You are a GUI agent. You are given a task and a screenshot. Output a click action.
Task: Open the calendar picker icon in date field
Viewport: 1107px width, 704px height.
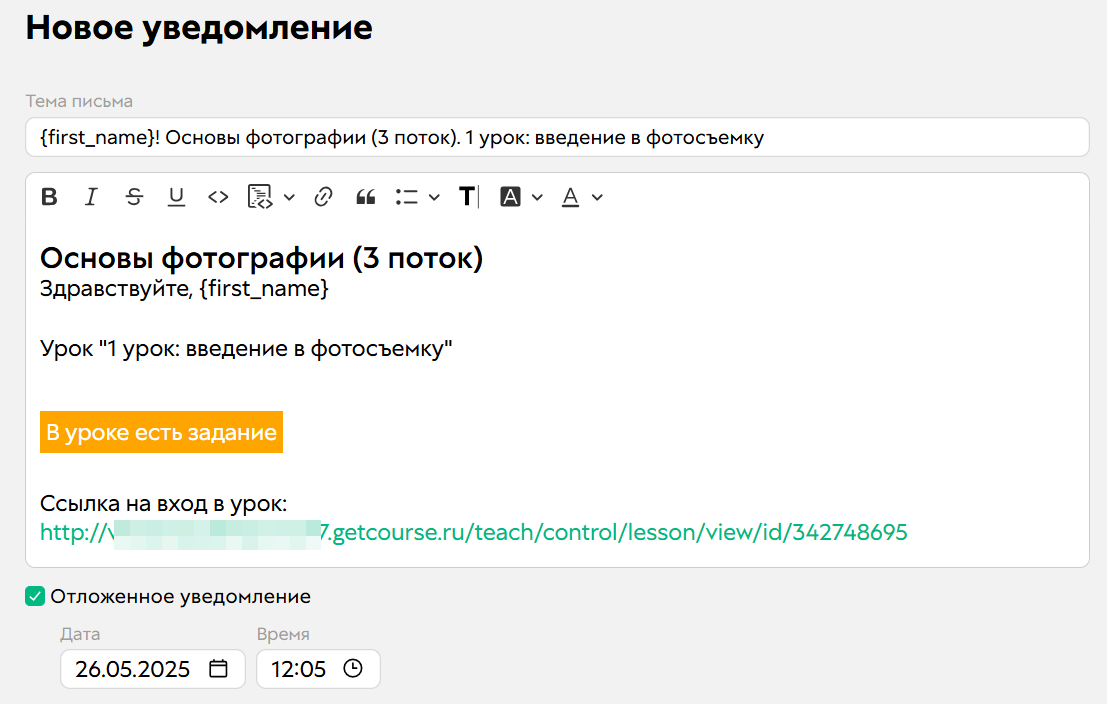pyautogui.click(x=219, y=669)
